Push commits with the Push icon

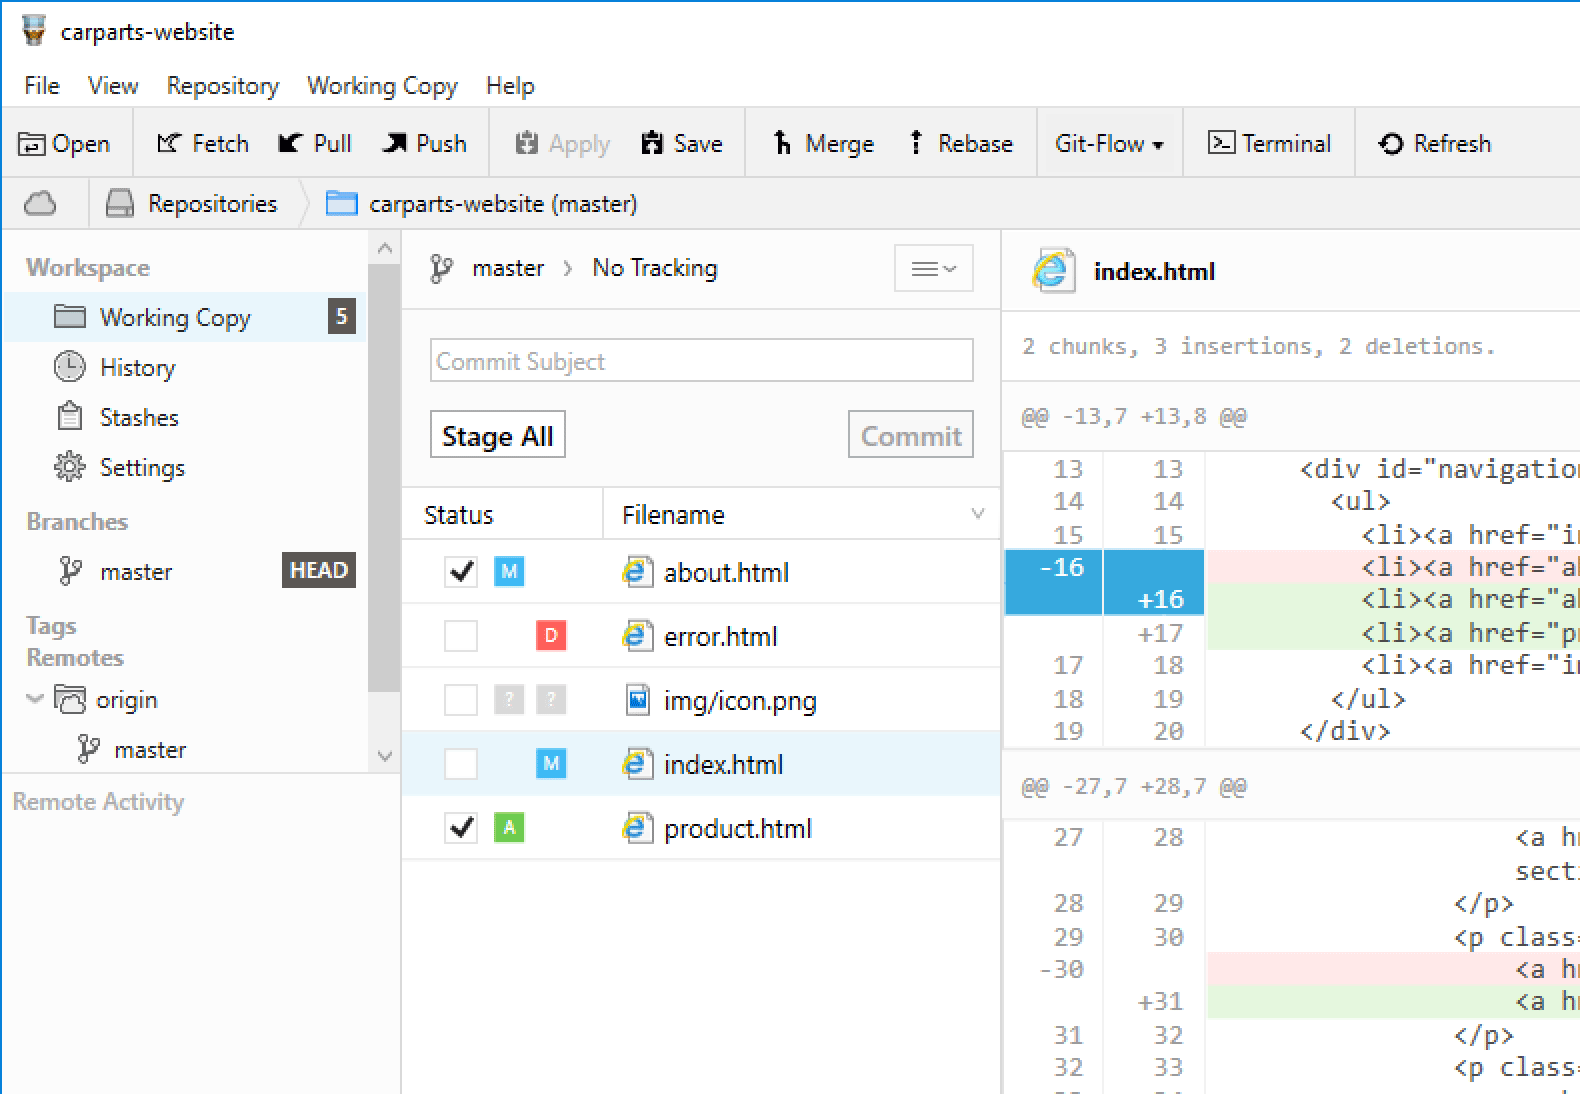tap(395, 144)
